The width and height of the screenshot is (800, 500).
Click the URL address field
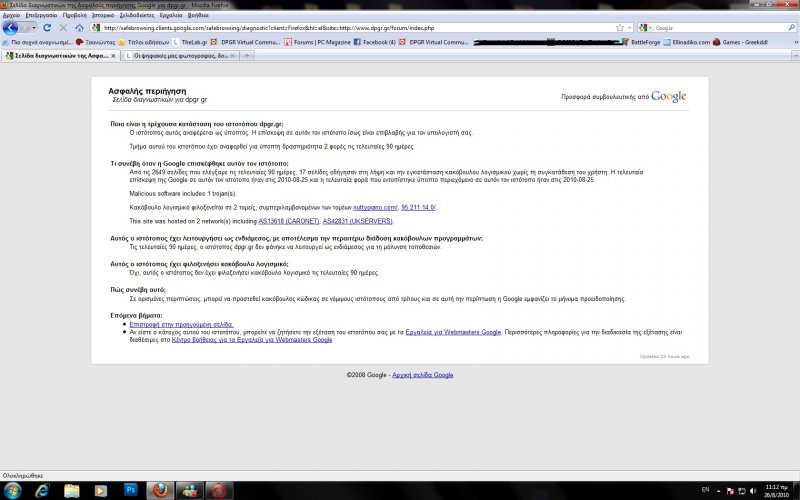[x=357, y=28]
